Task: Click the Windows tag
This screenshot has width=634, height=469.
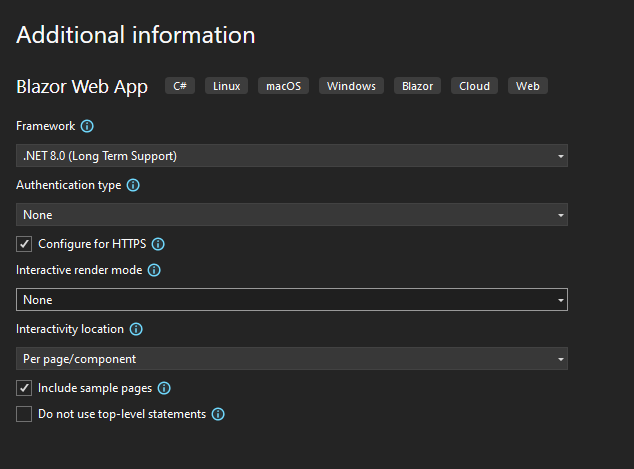Action: (x=351, y=86)
